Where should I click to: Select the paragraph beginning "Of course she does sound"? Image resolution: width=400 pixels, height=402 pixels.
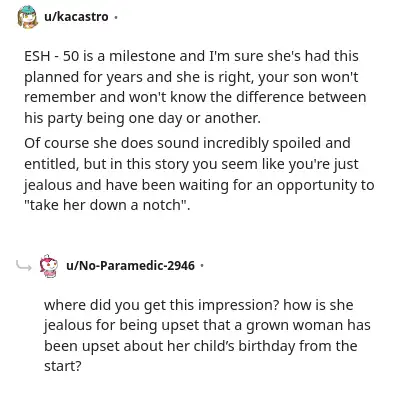tap(199, 174)
